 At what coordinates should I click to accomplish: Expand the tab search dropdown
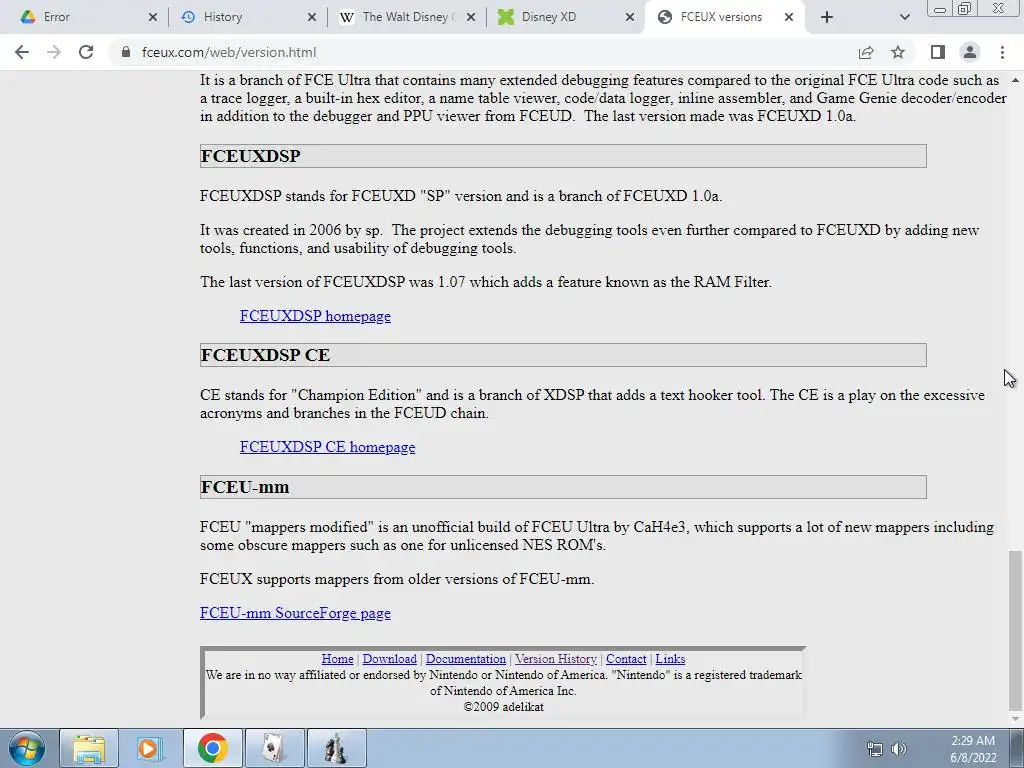904,17
